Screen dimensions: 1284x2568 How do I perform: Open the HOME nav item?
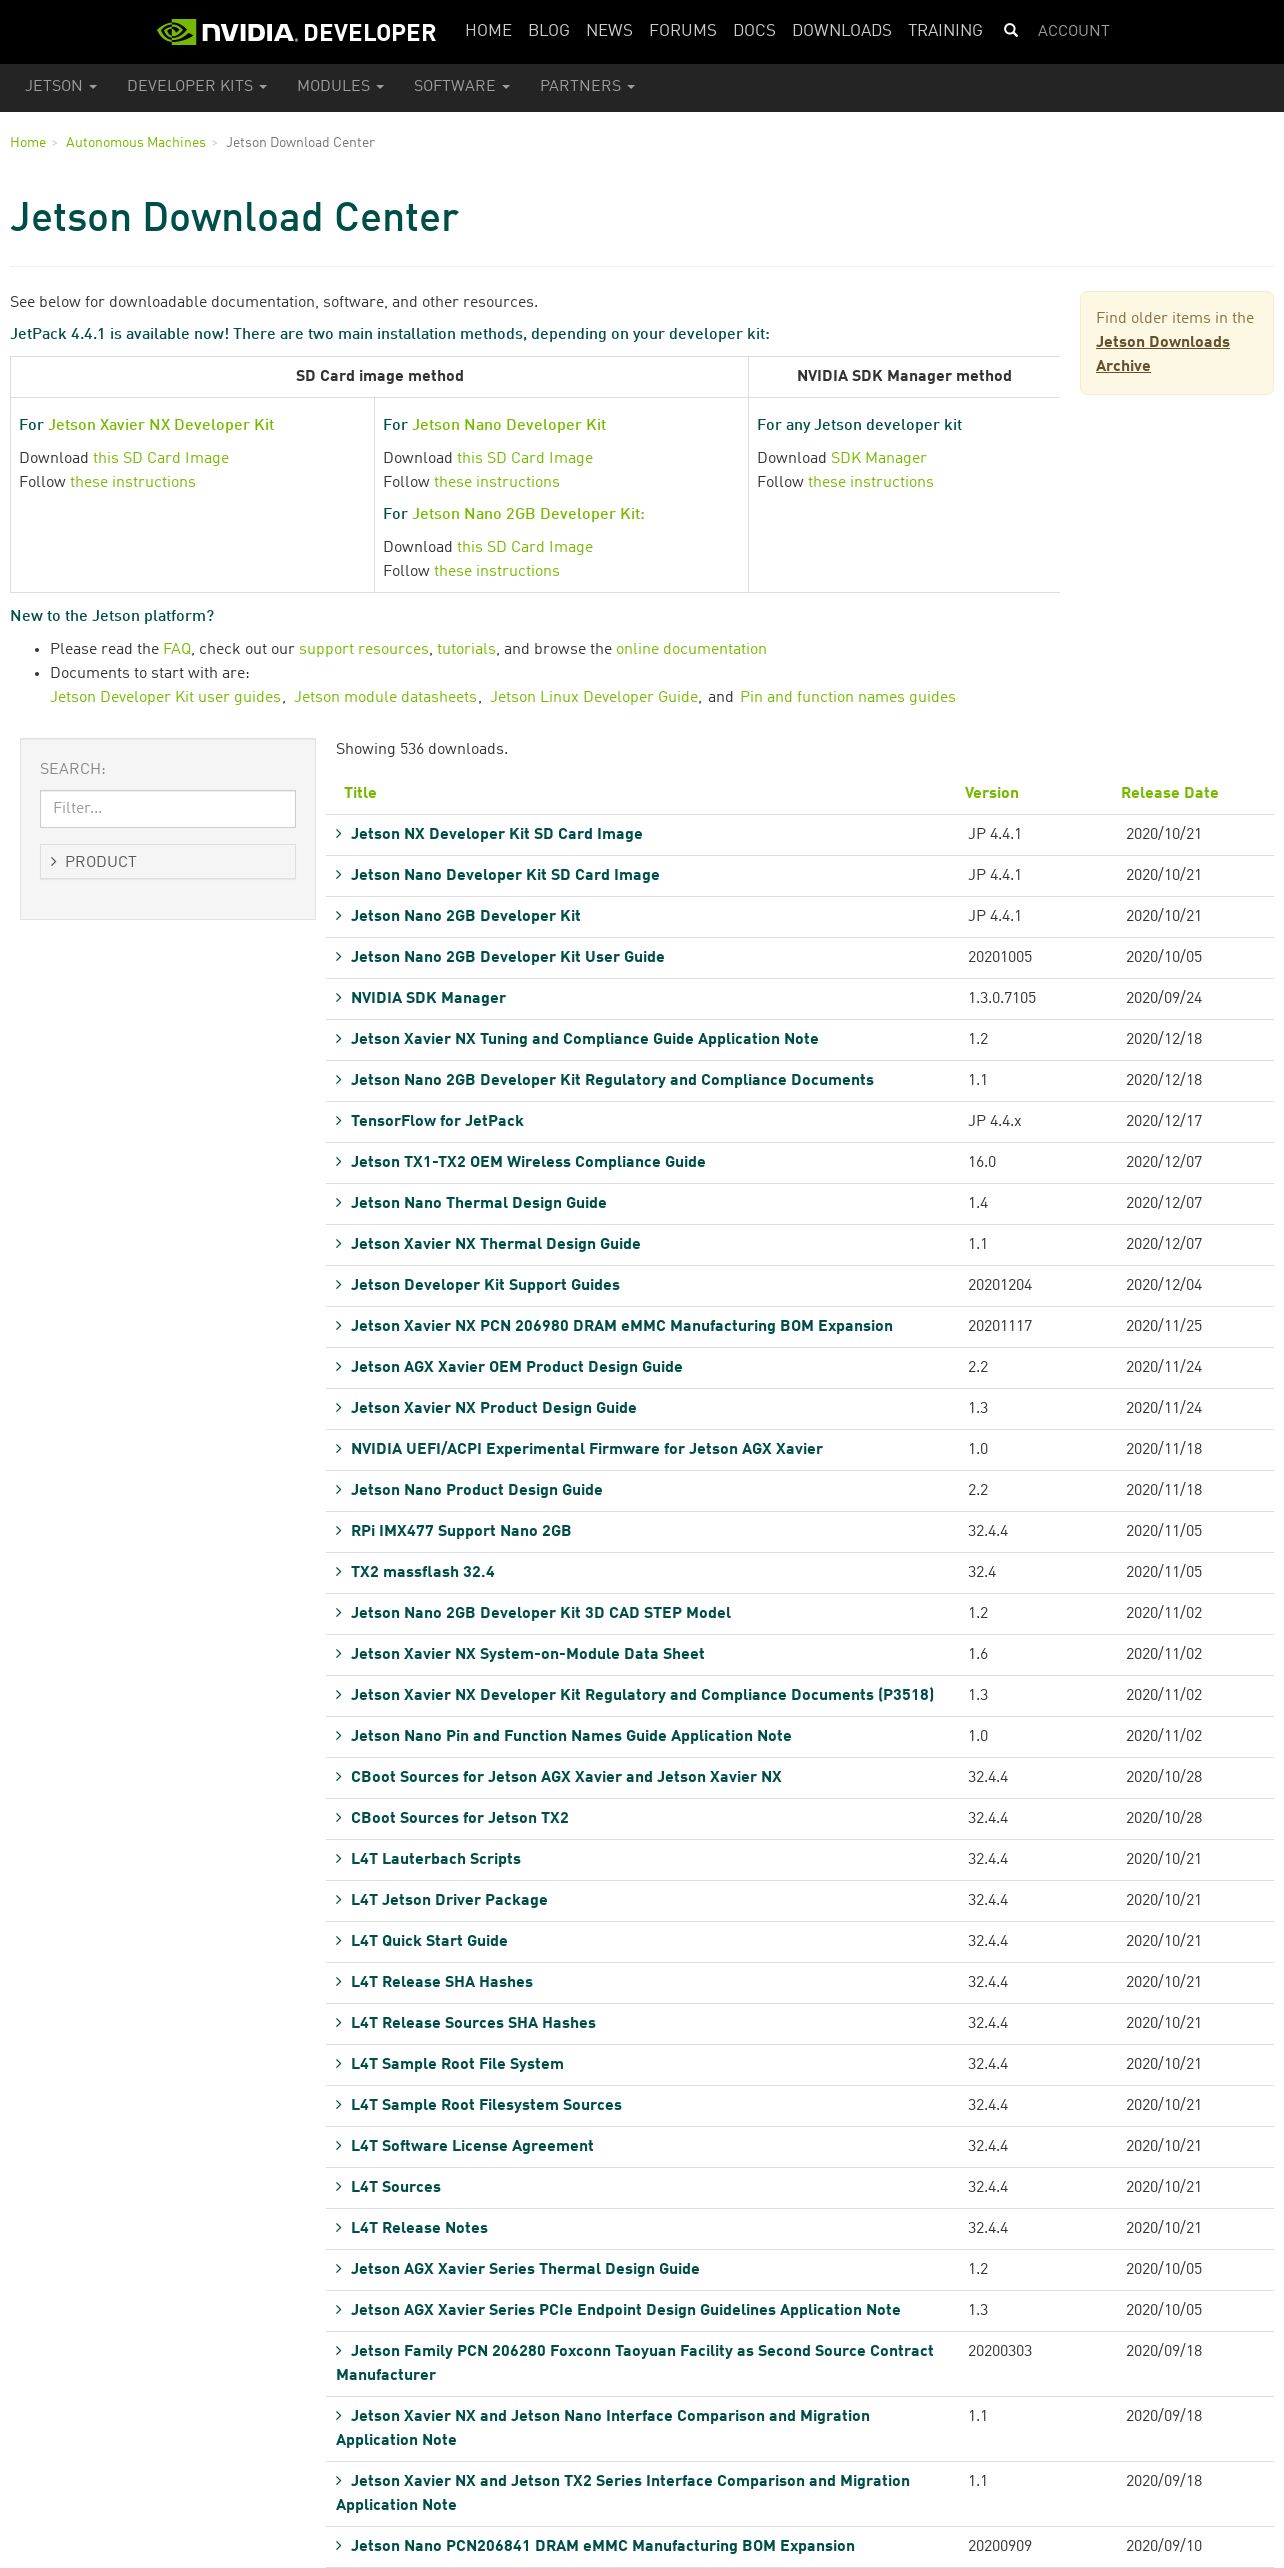(488, 31)
